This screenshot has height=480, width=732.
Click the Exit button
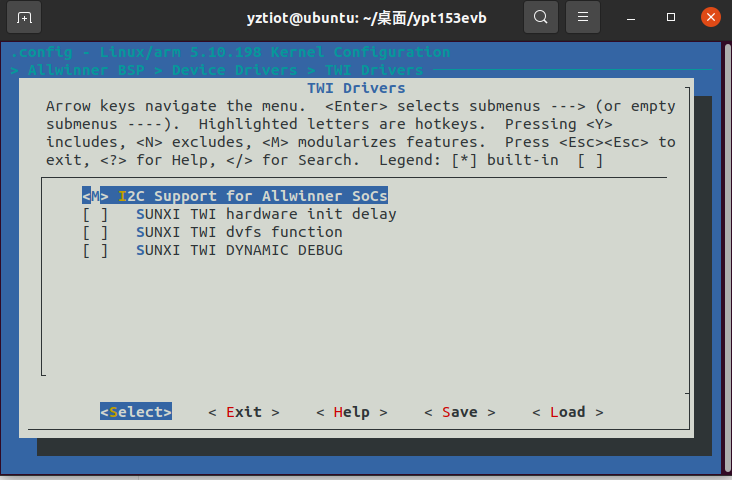click(244, 412)
